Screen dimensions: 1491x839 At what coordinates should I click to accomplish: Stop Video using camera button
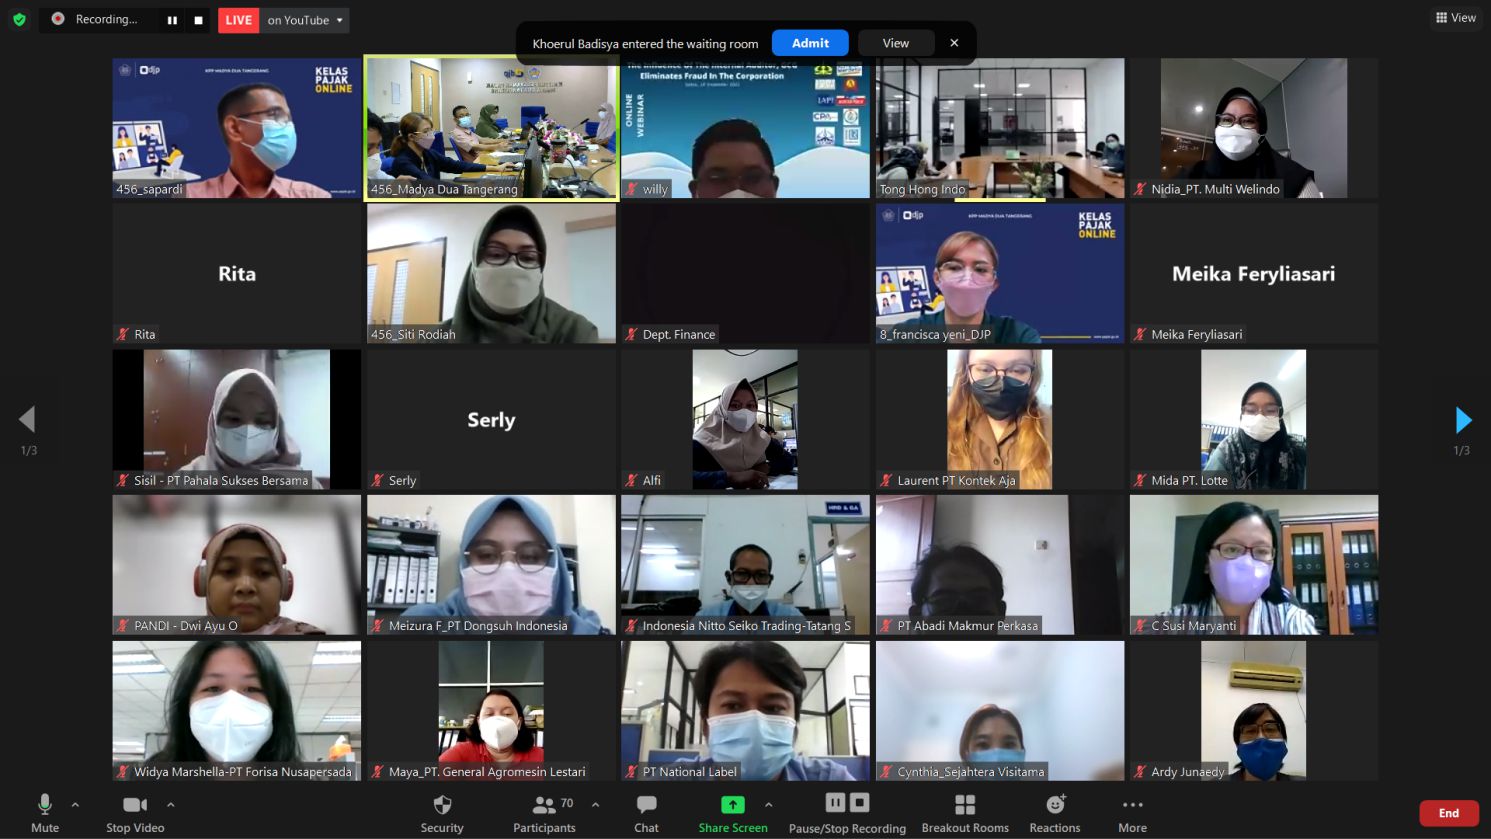pos(134,806)
